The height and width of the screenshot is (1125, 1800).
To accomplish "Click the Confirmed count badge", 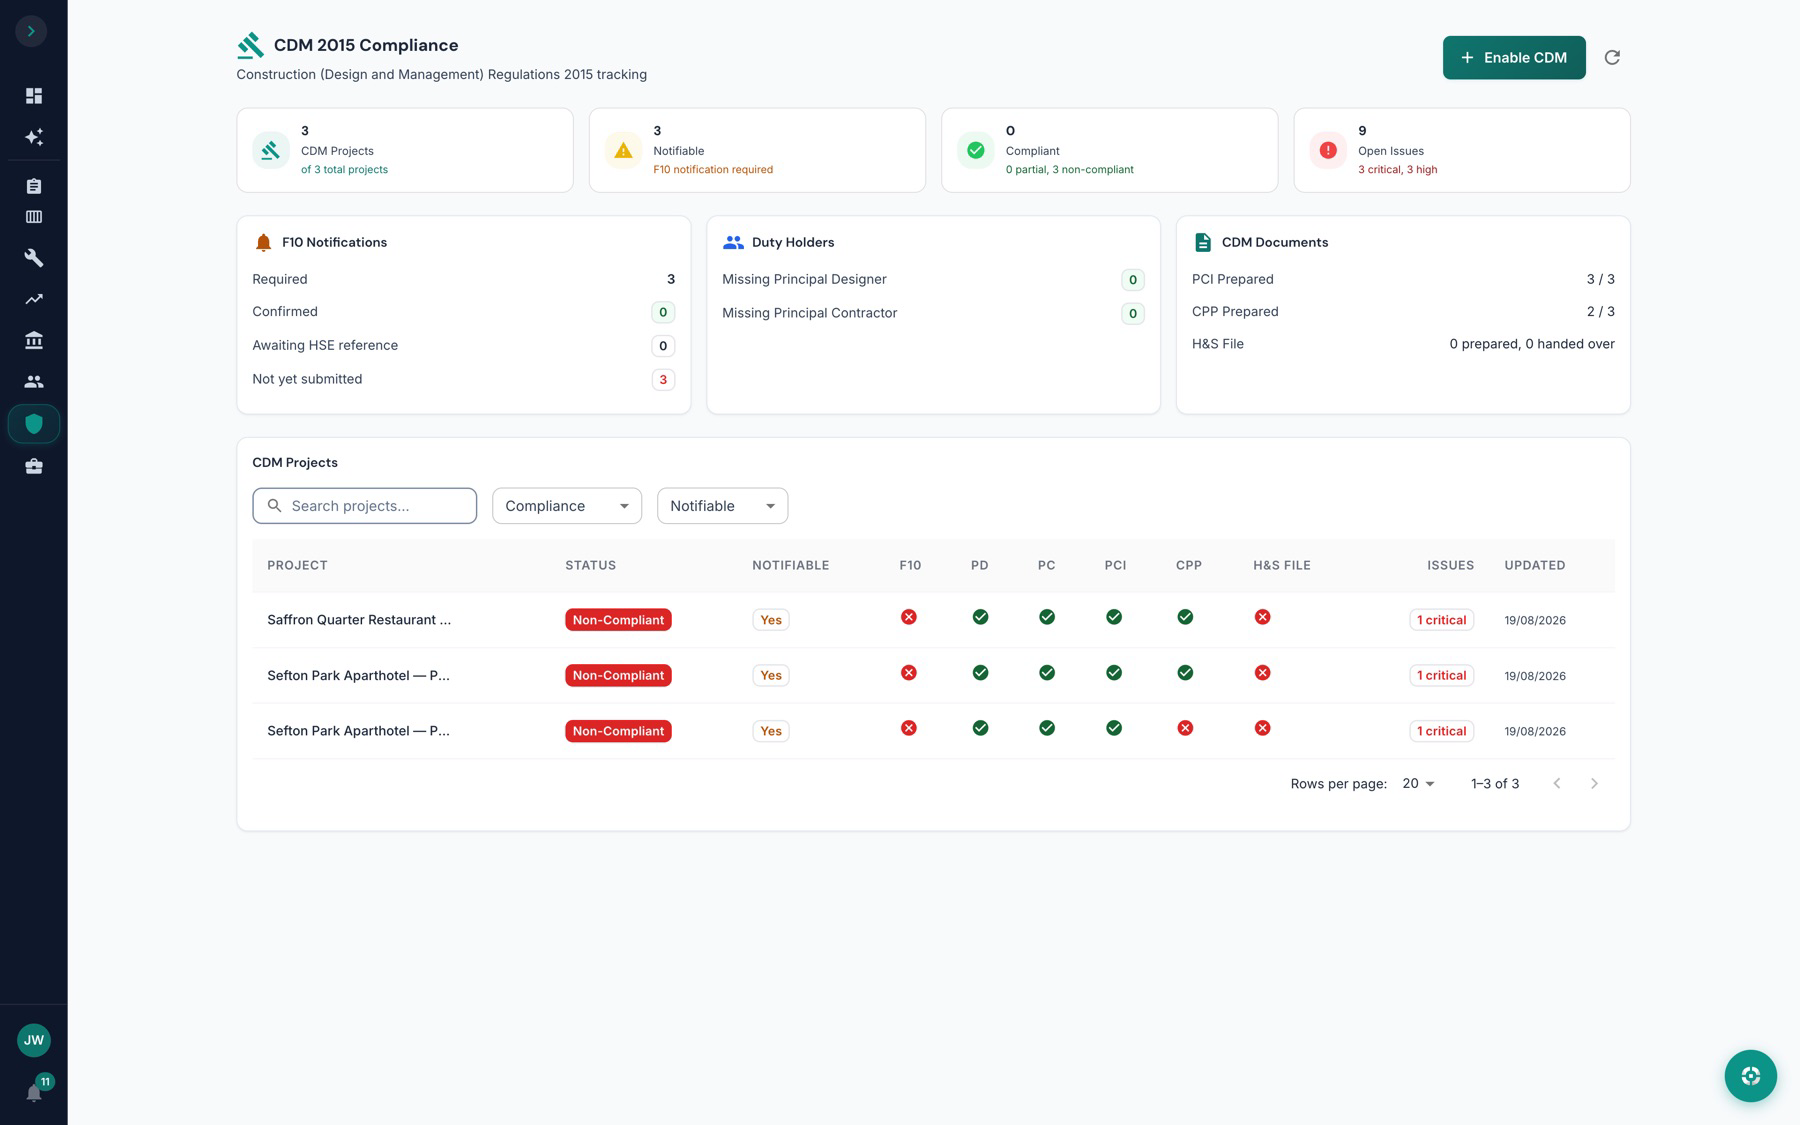I will click(x=663, y=312).
